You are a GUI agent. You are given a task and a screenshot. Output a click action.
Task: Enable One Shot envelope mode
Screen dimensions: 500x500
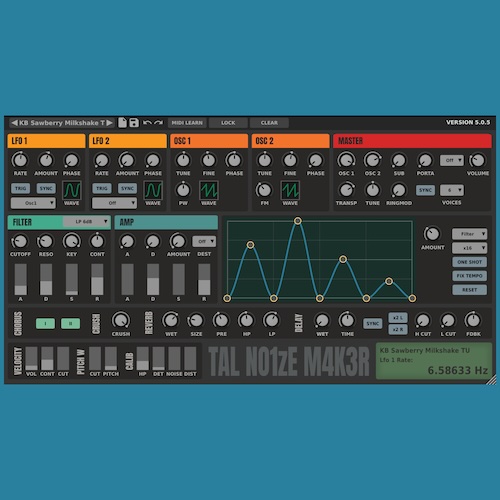(469, 262)
